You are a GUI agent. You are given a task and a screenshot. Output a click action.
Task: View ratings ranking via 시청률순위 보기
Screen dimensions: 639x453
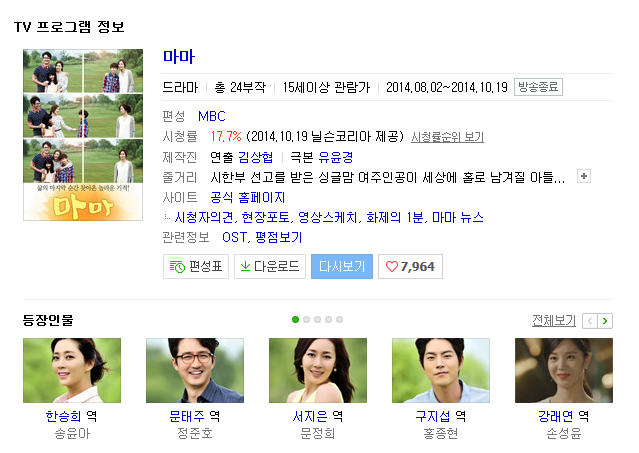[447, 137]
